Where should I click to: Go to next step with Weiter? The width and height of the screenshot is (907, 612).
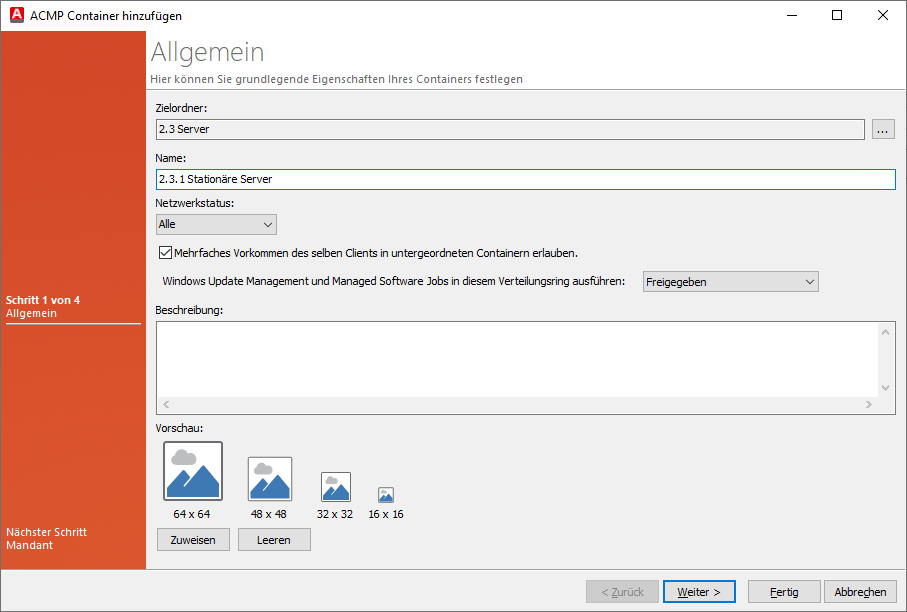pos(699,592)
